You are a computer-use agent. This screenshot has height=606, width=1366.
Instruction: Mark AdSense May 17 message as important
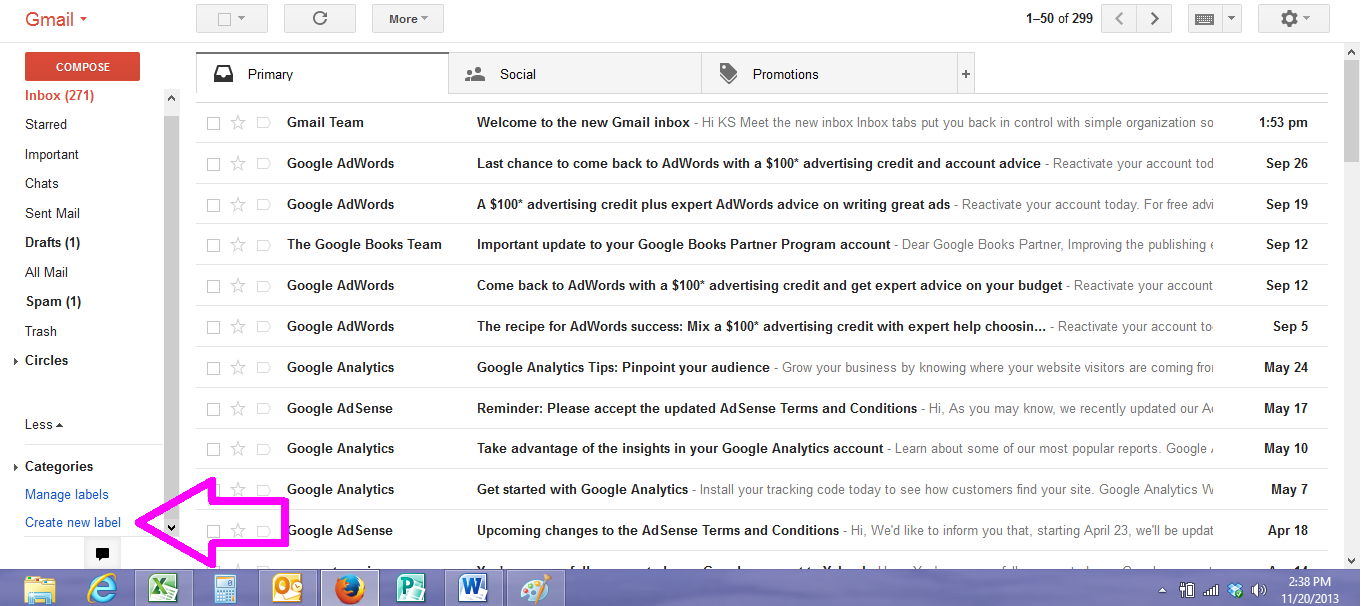[264, 409]
